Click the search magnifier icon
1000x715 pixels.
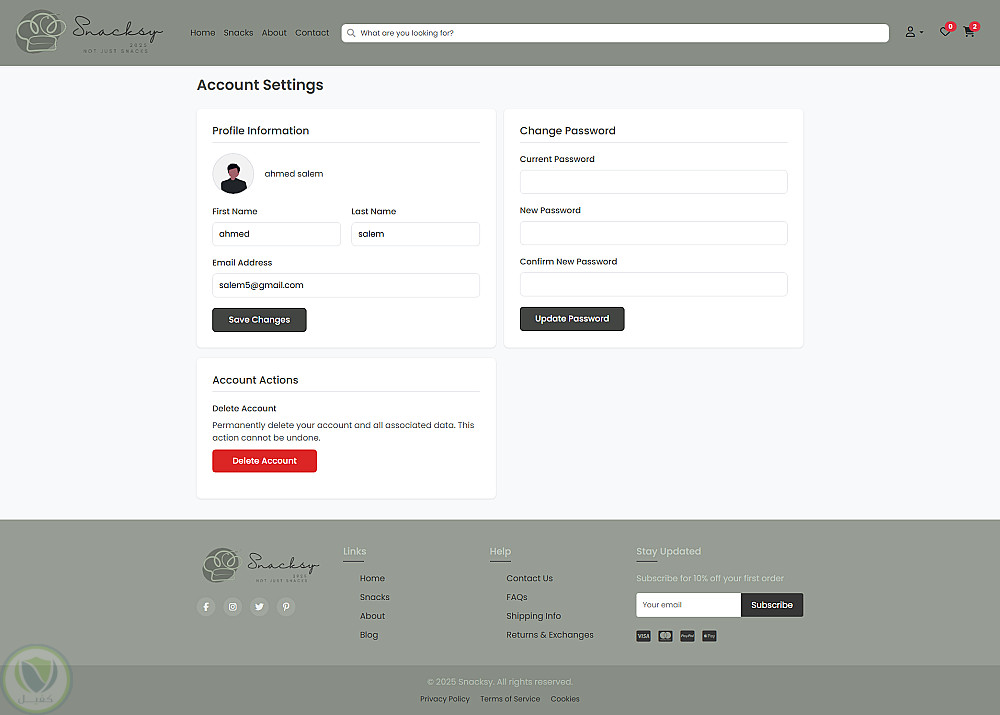point(351,33)
